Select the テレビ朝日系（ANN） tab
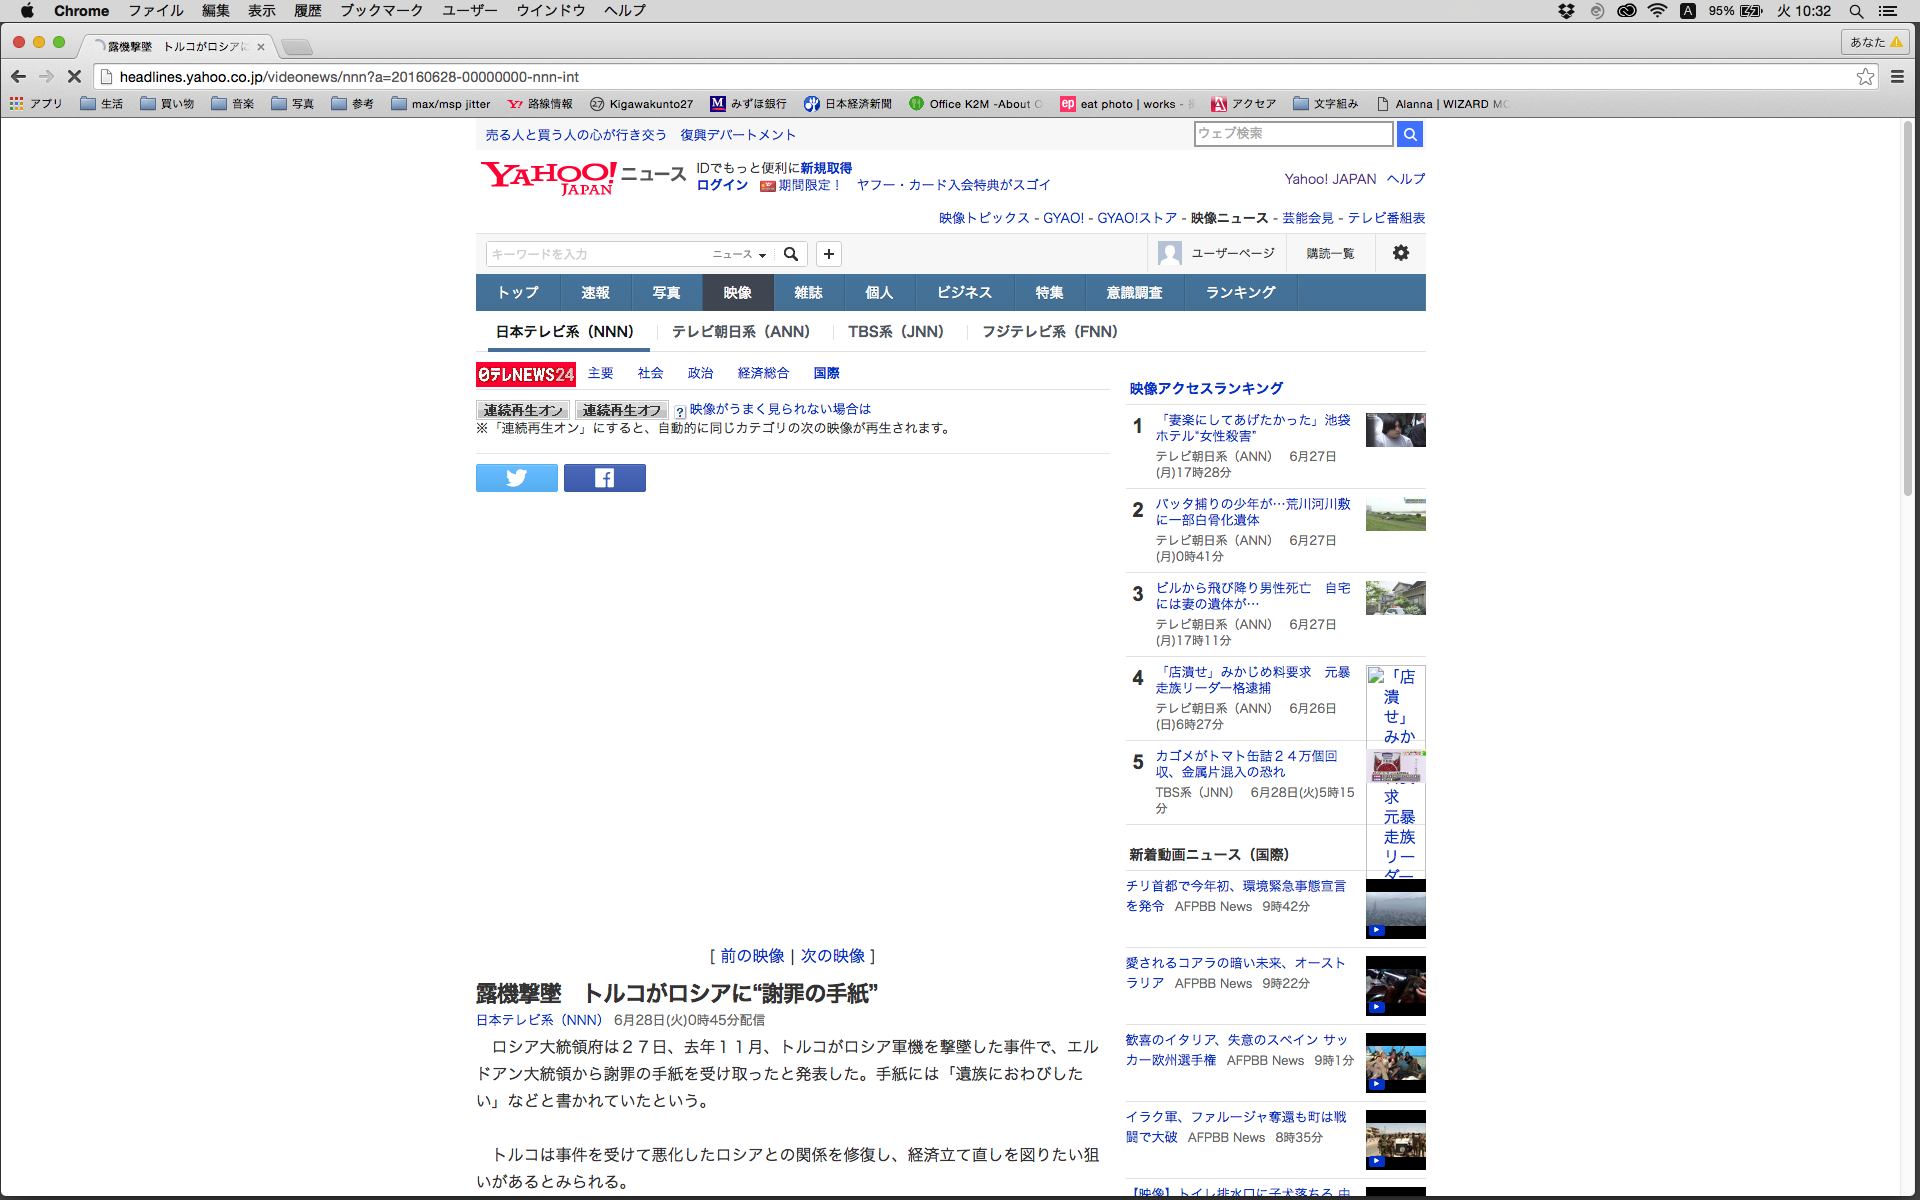1920x1200 pixels. (740, 332)
